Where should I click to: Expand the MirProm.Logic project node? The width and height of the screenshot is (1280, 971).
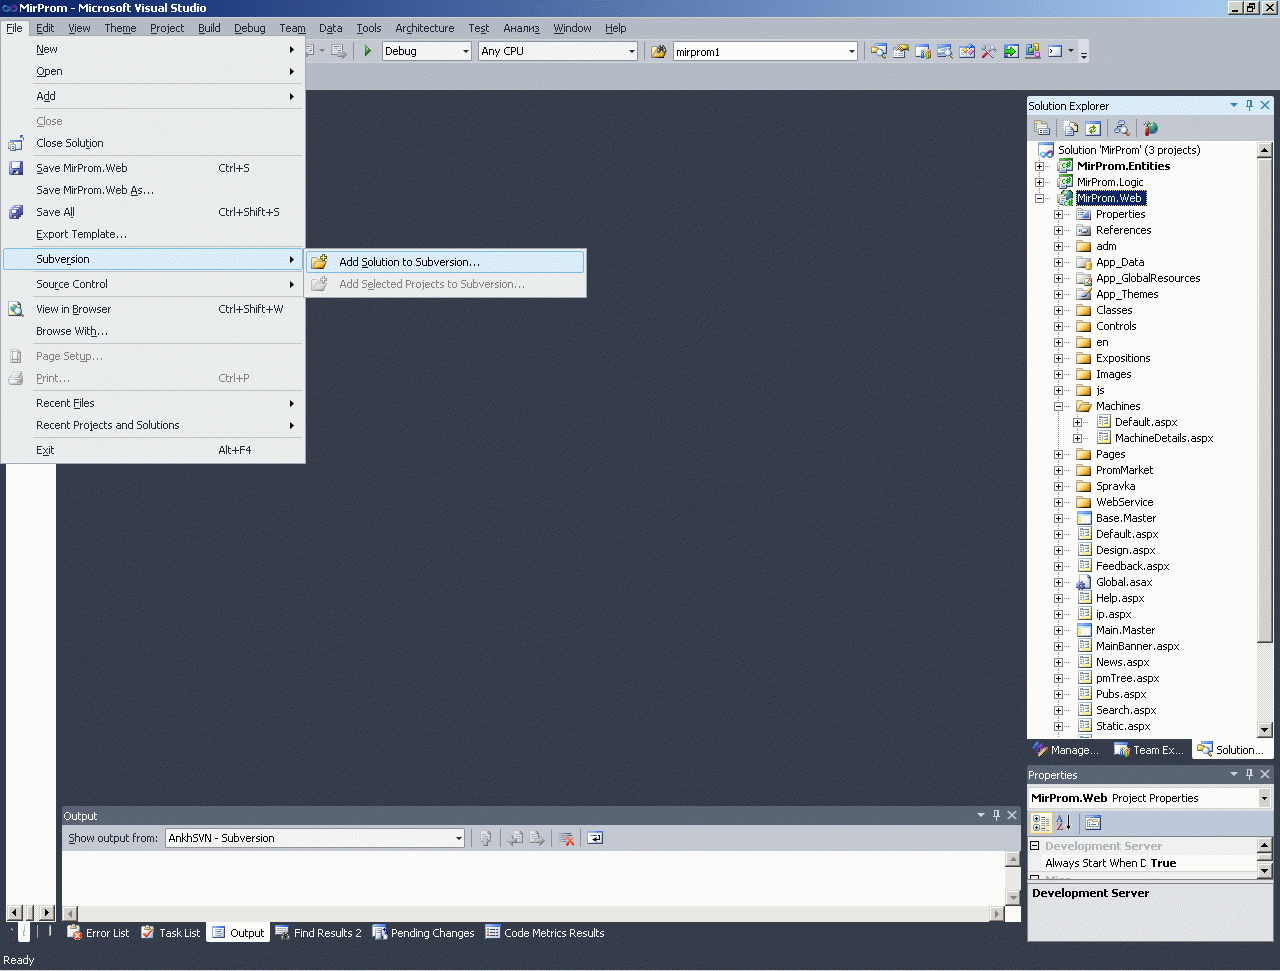1040,182
